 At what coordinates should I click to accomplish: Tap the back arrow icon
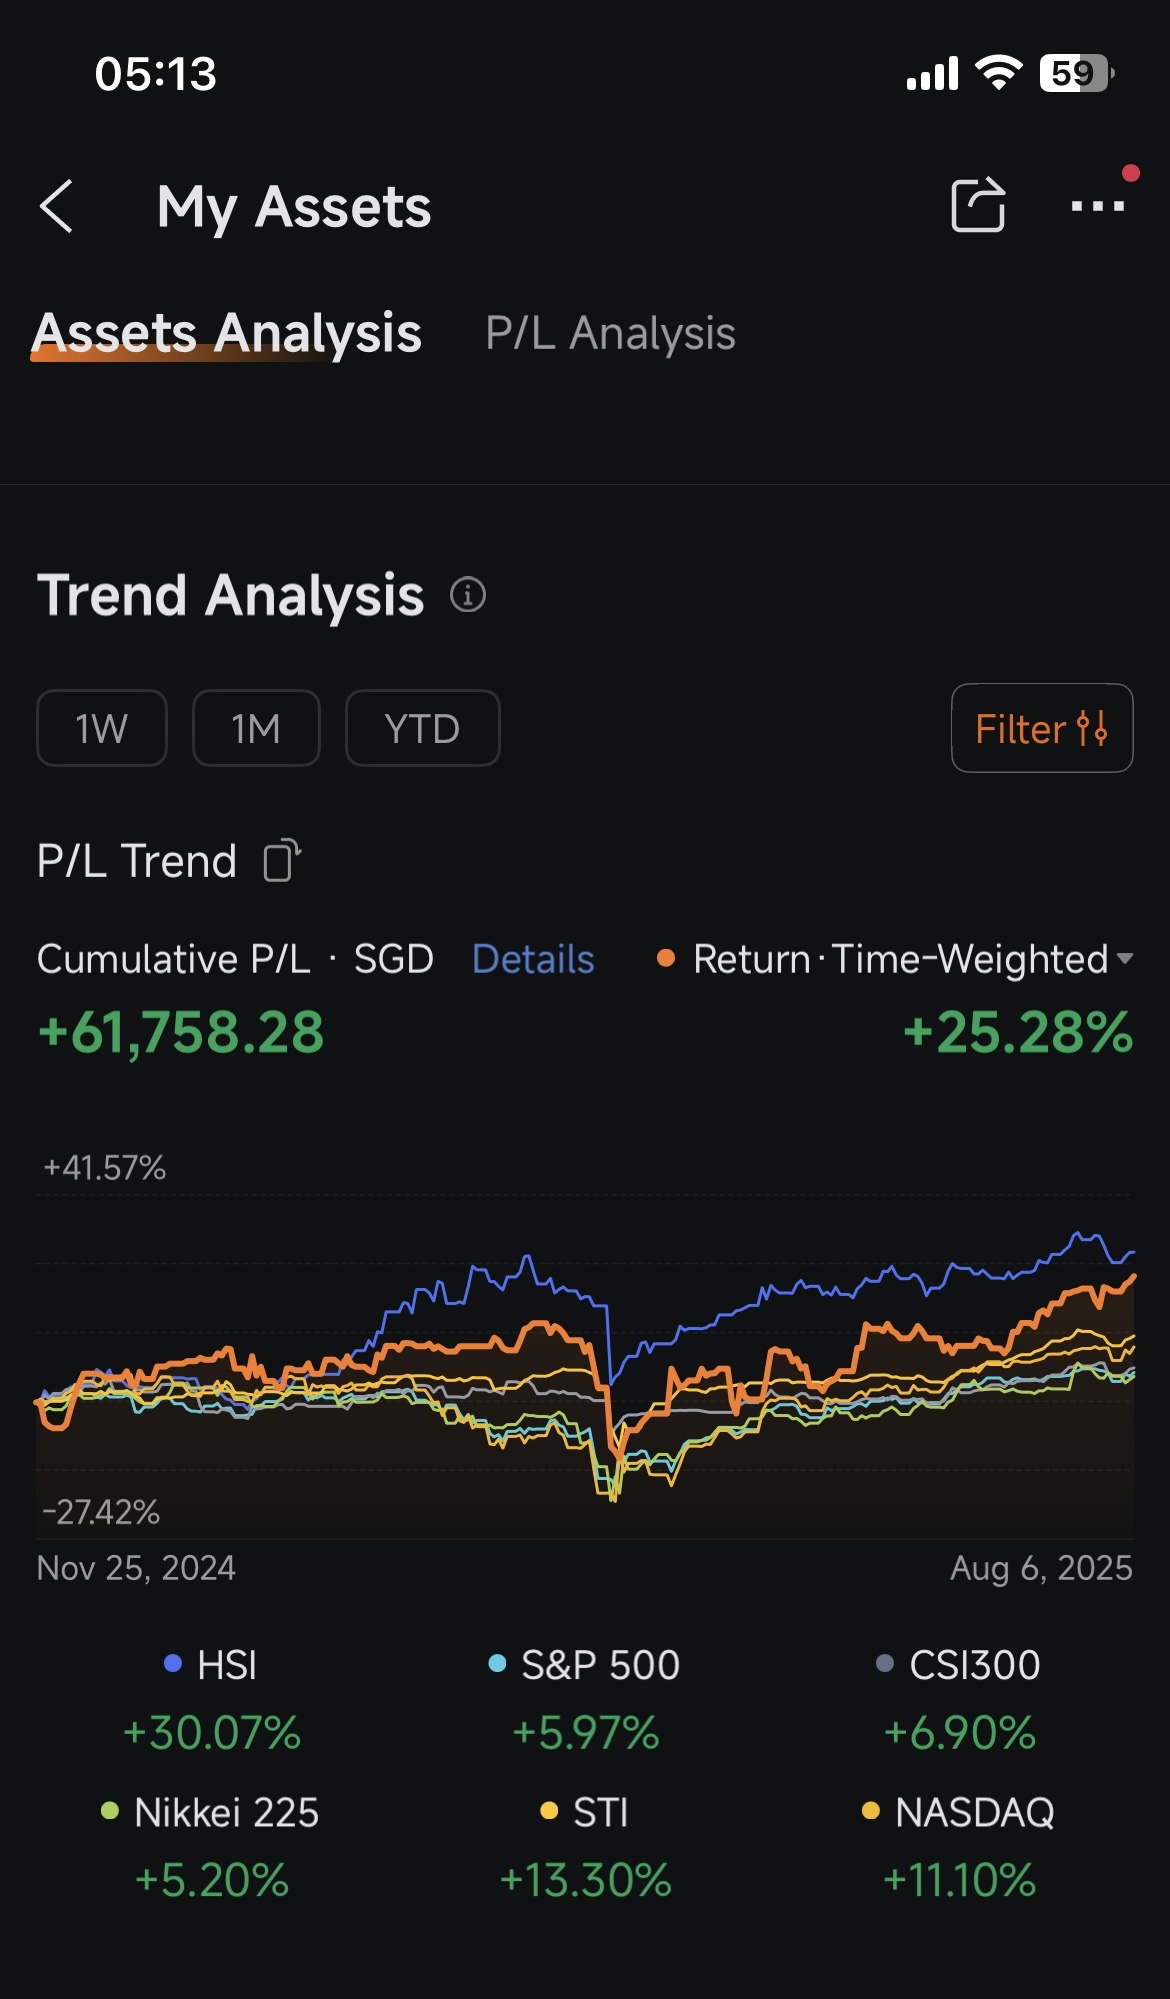[56, 207]
